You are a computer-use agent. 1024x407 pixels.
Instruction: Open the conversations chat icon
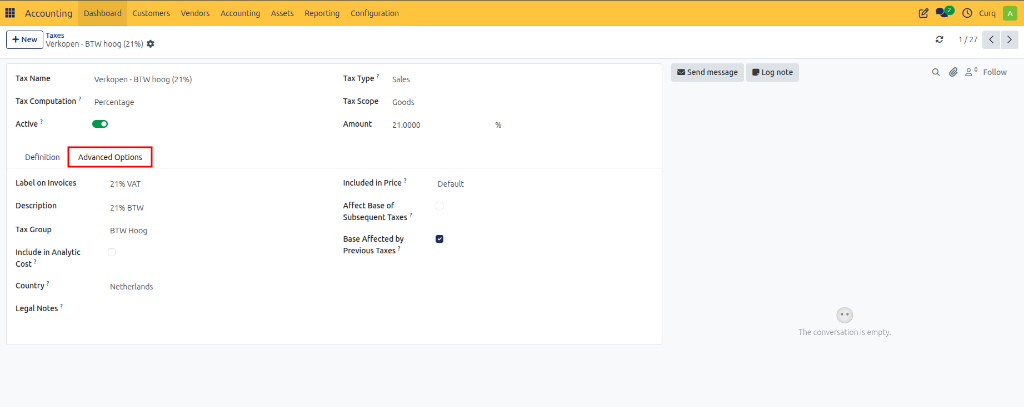tap(944, 12)
